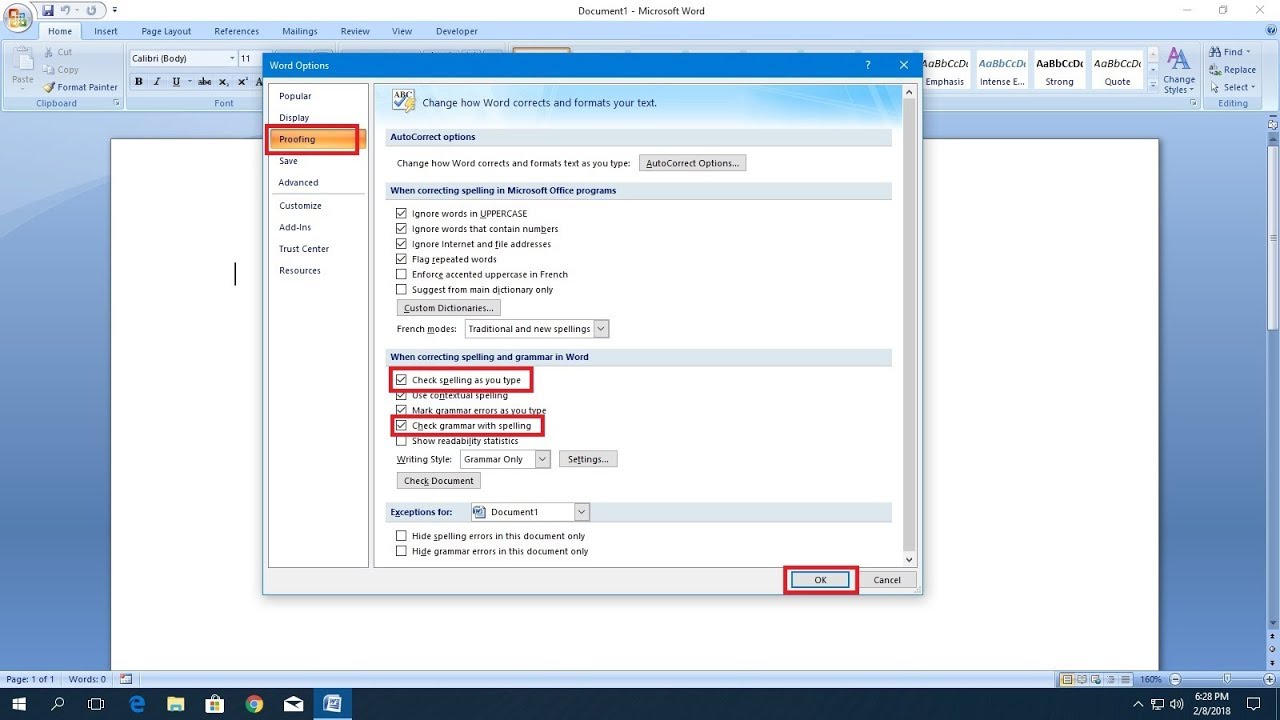Click the Replace command
The image size is (1280, 720).
[1232, 70]
